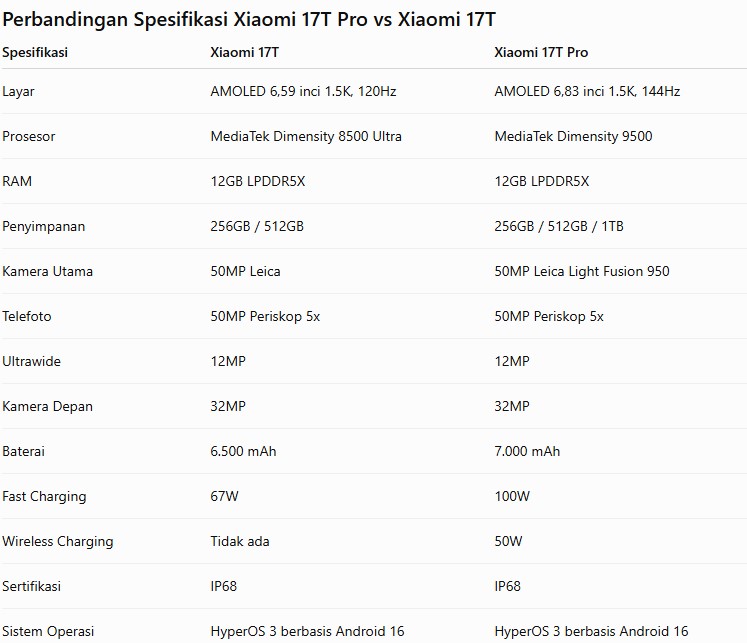Click the Sistem Operasi row label
Viewport: 747px width, 643px height.
pyautogui.click(x=48, y=631)
